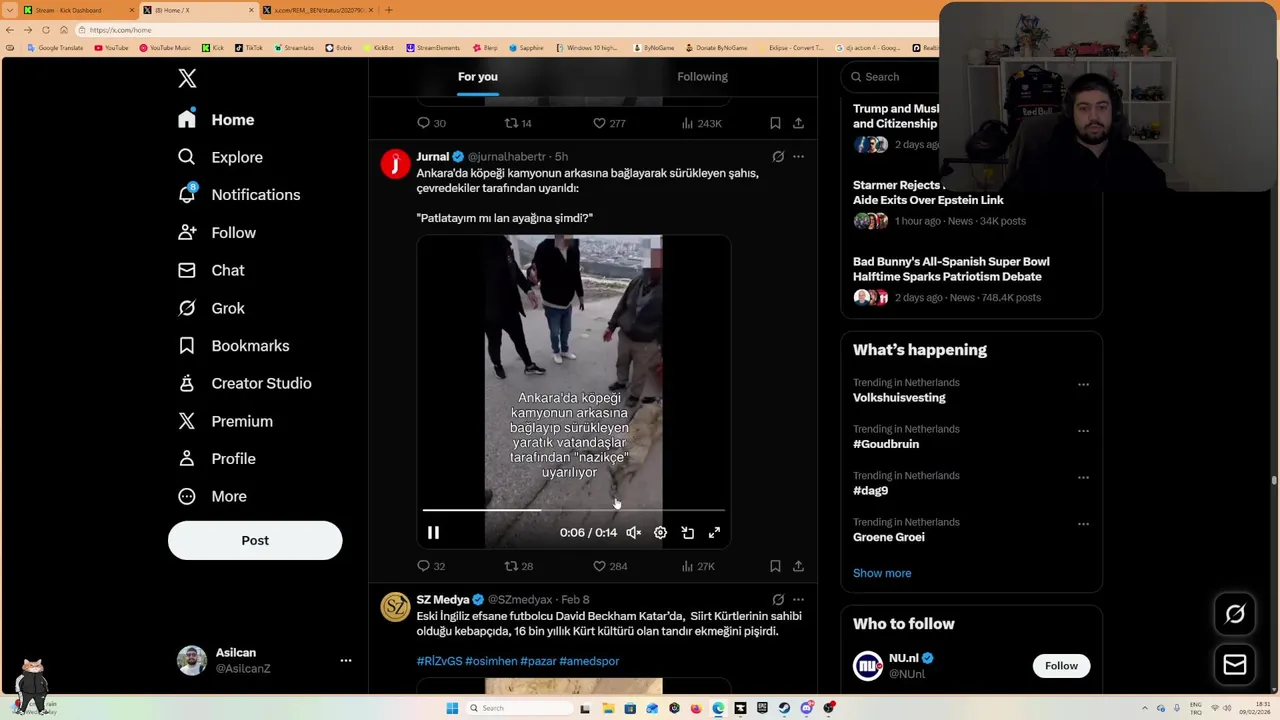Open Grok icon on SZ Medya post
Image resolution: width=1280 pixels, height=720 pixels.
(778, 600)
